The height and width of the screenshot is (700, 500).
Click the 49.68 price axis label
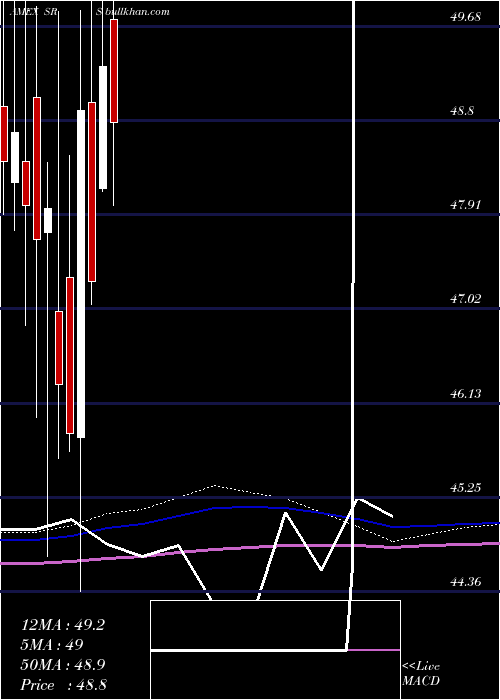[x=466, y=17]
